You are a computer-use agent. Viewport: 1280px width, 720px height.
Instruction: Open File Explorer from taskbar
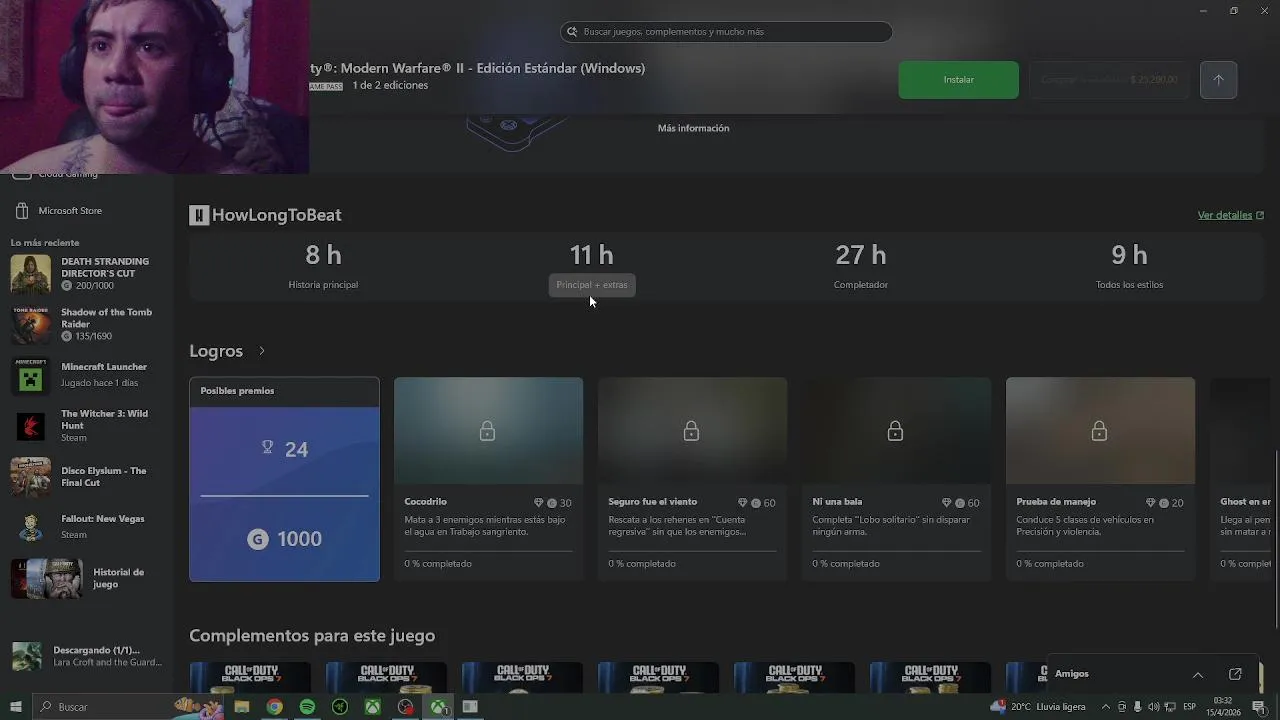pos(242,707)
